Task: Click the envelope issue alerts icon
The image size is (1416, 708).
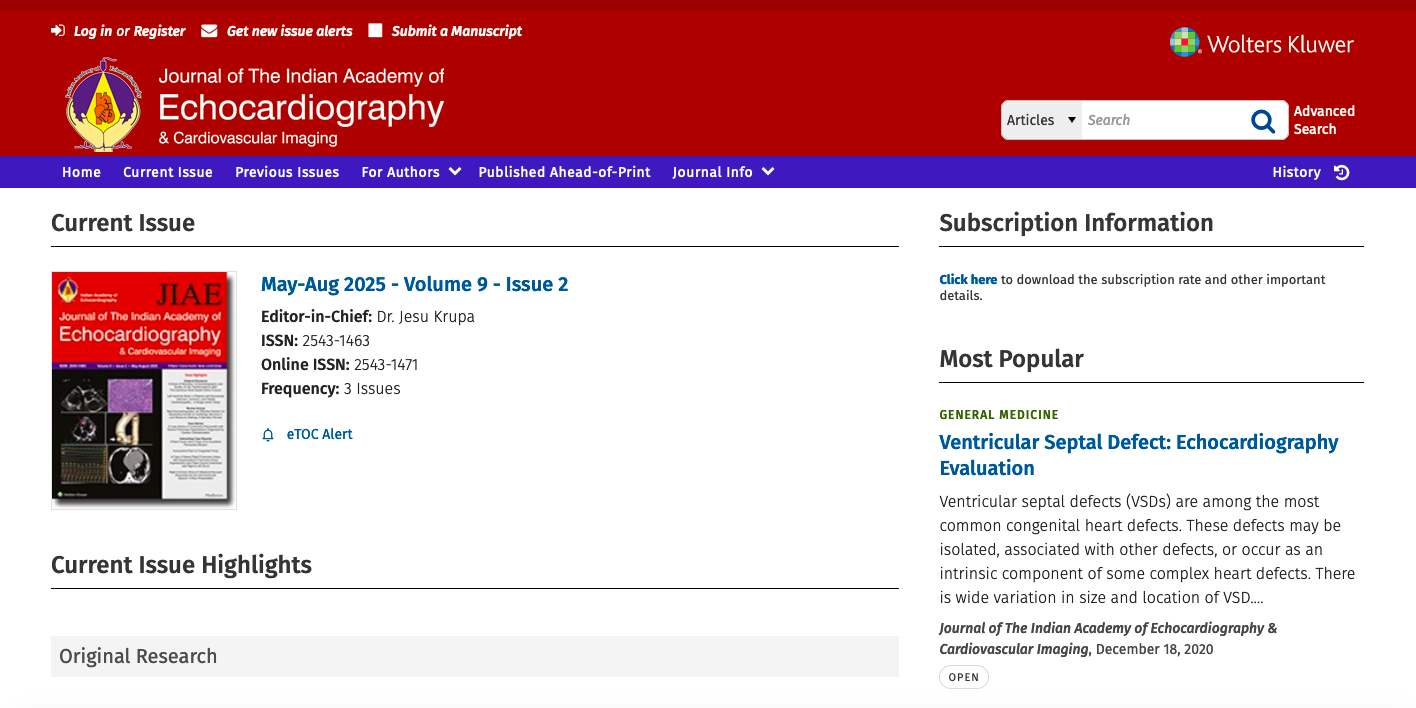Action: [x=209, y=31]
